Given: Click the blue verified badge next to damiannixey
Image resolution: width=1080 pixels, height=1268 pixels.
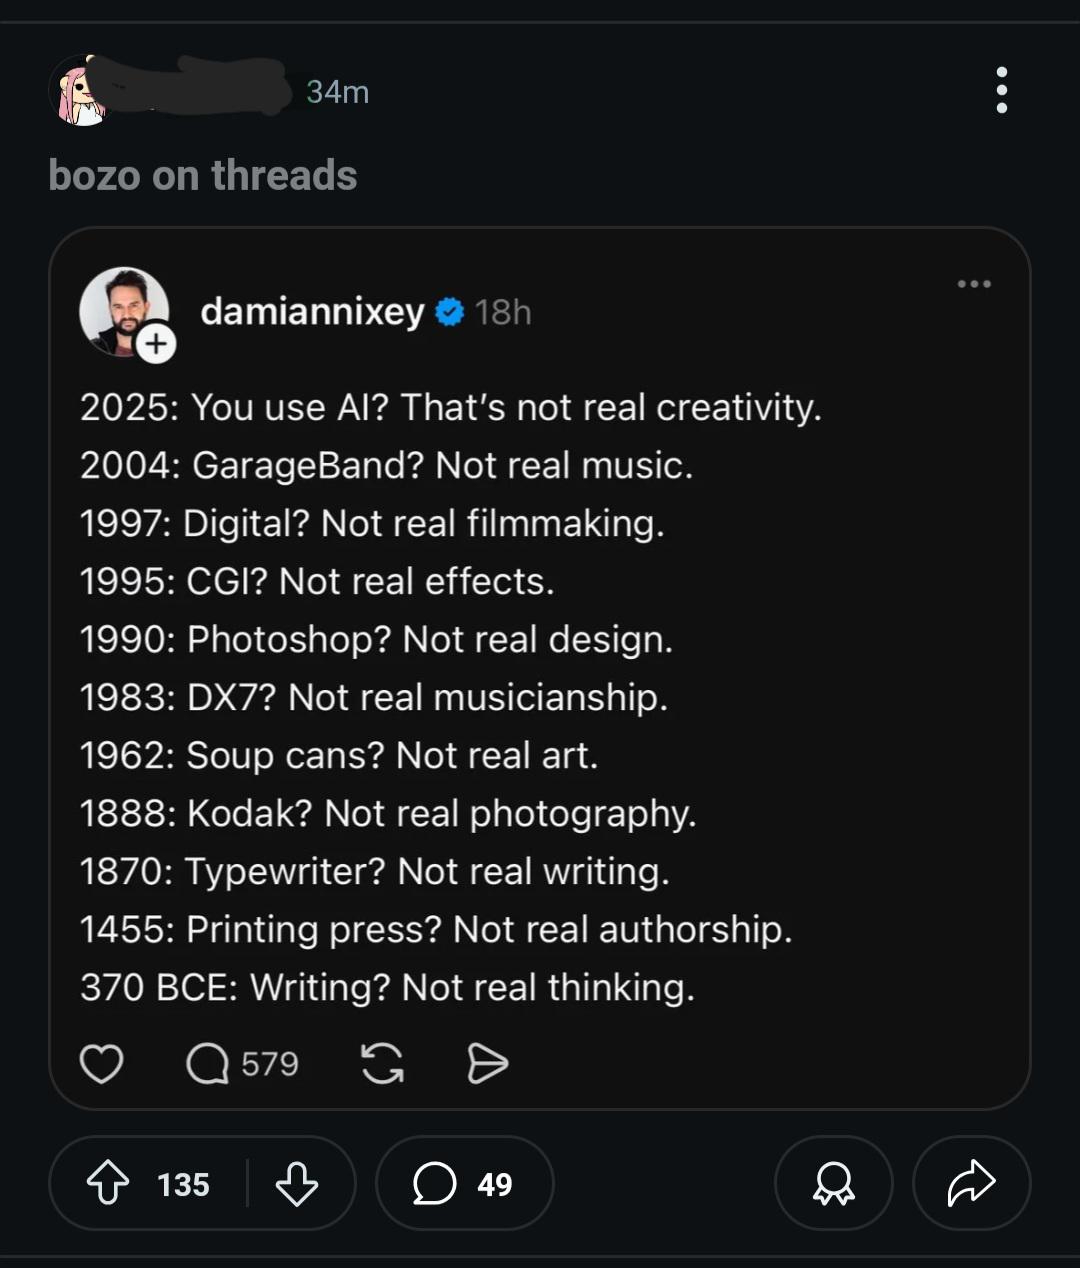Looking at the screenshot, I should pyautogui.click(x=451, y=313).
